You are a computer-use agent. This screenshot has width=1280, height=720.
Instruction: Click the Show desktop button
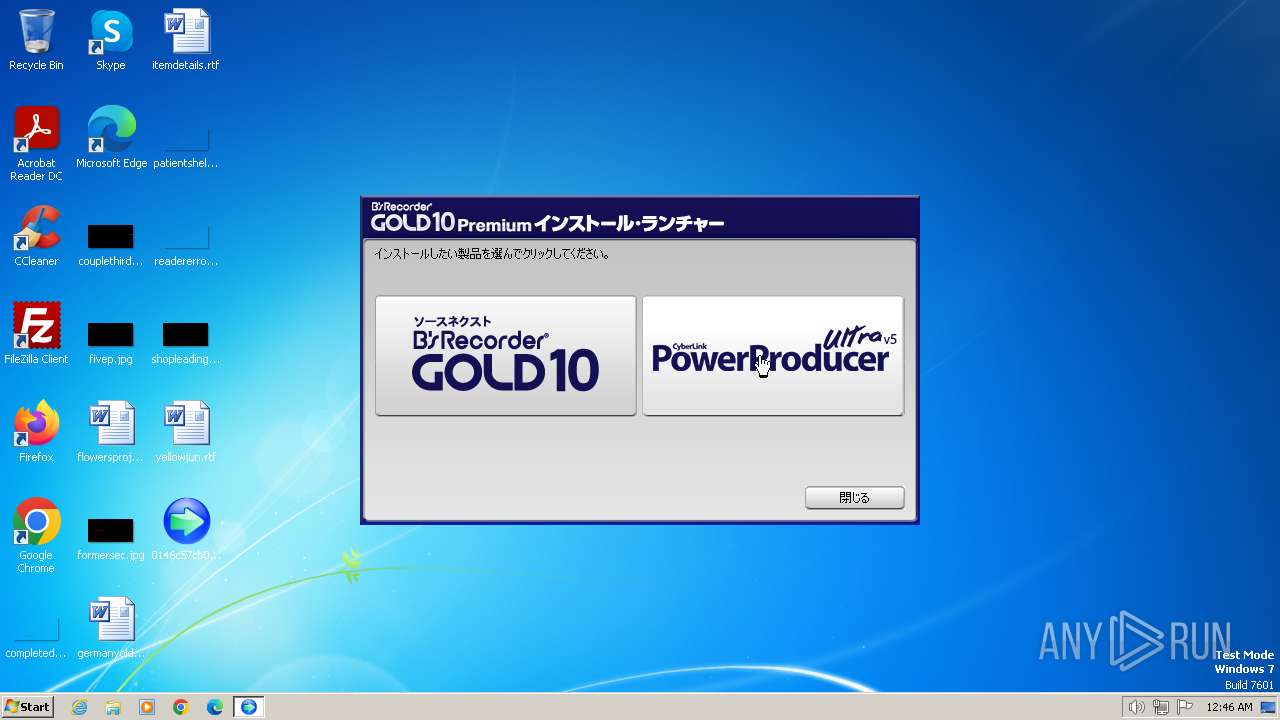pos(1268,707)
